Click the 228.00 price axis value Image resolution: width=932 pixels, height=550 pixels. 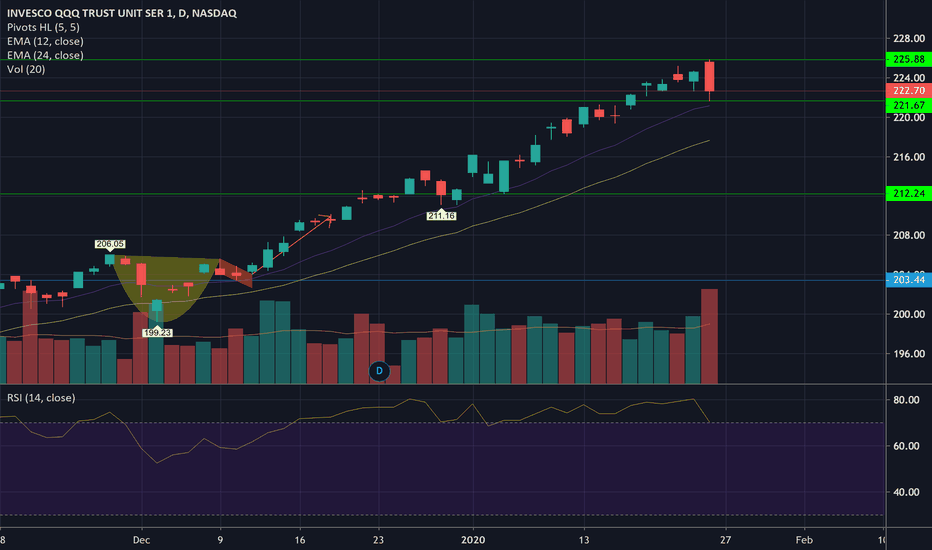click(909, 39)
